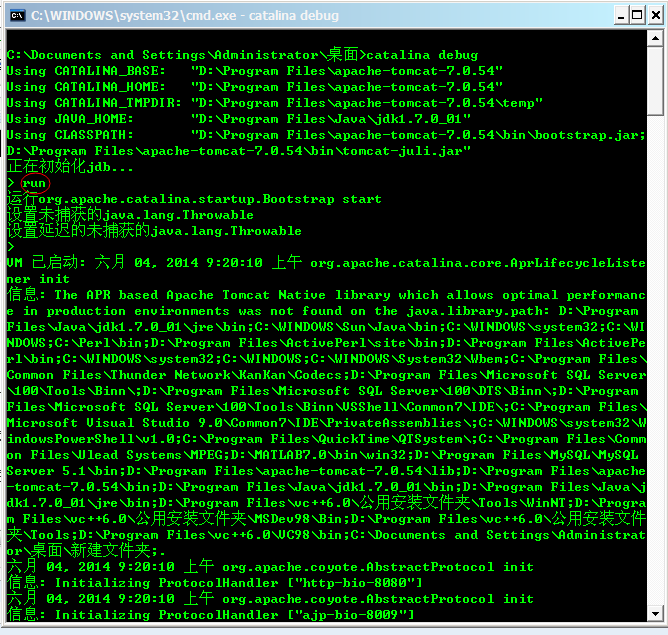Click 'org.apache.catalina.startup.Bootstrap start' text
Viewport: 668px width, 635px height.
[210, 199]
